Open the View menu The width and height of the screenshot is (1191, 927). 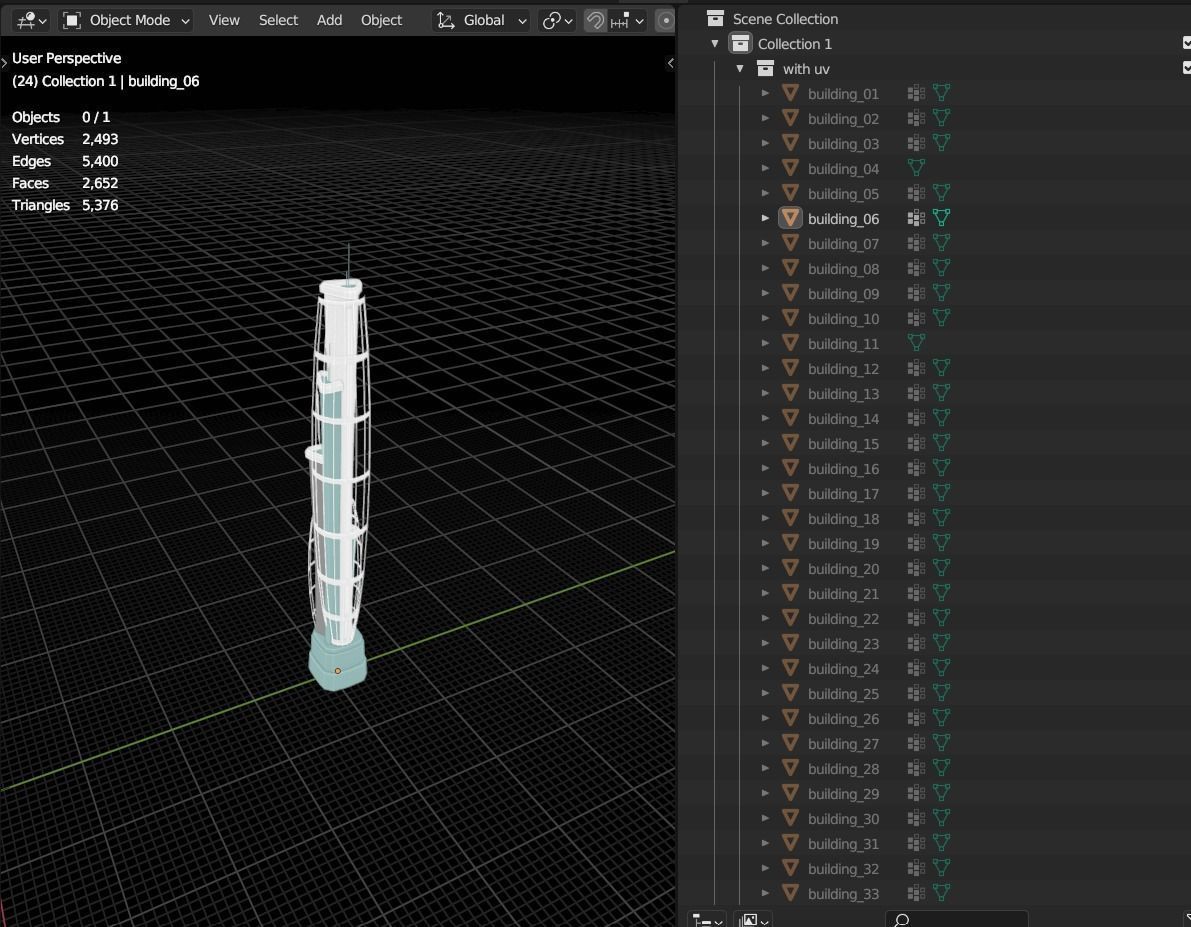224,21
